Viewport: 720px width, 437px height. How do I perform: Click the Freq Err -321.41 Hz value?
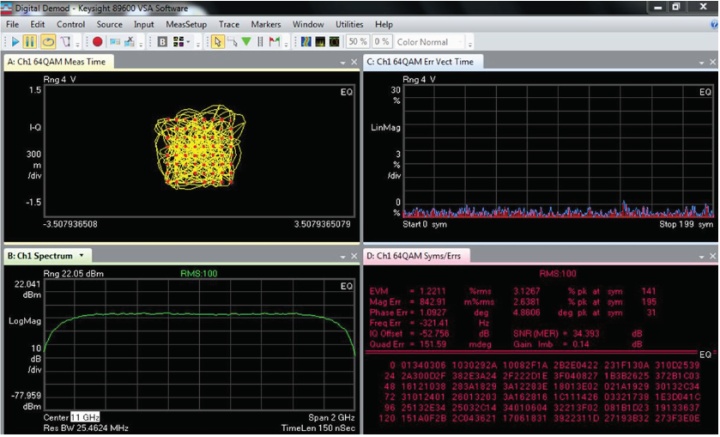[434, 323]
